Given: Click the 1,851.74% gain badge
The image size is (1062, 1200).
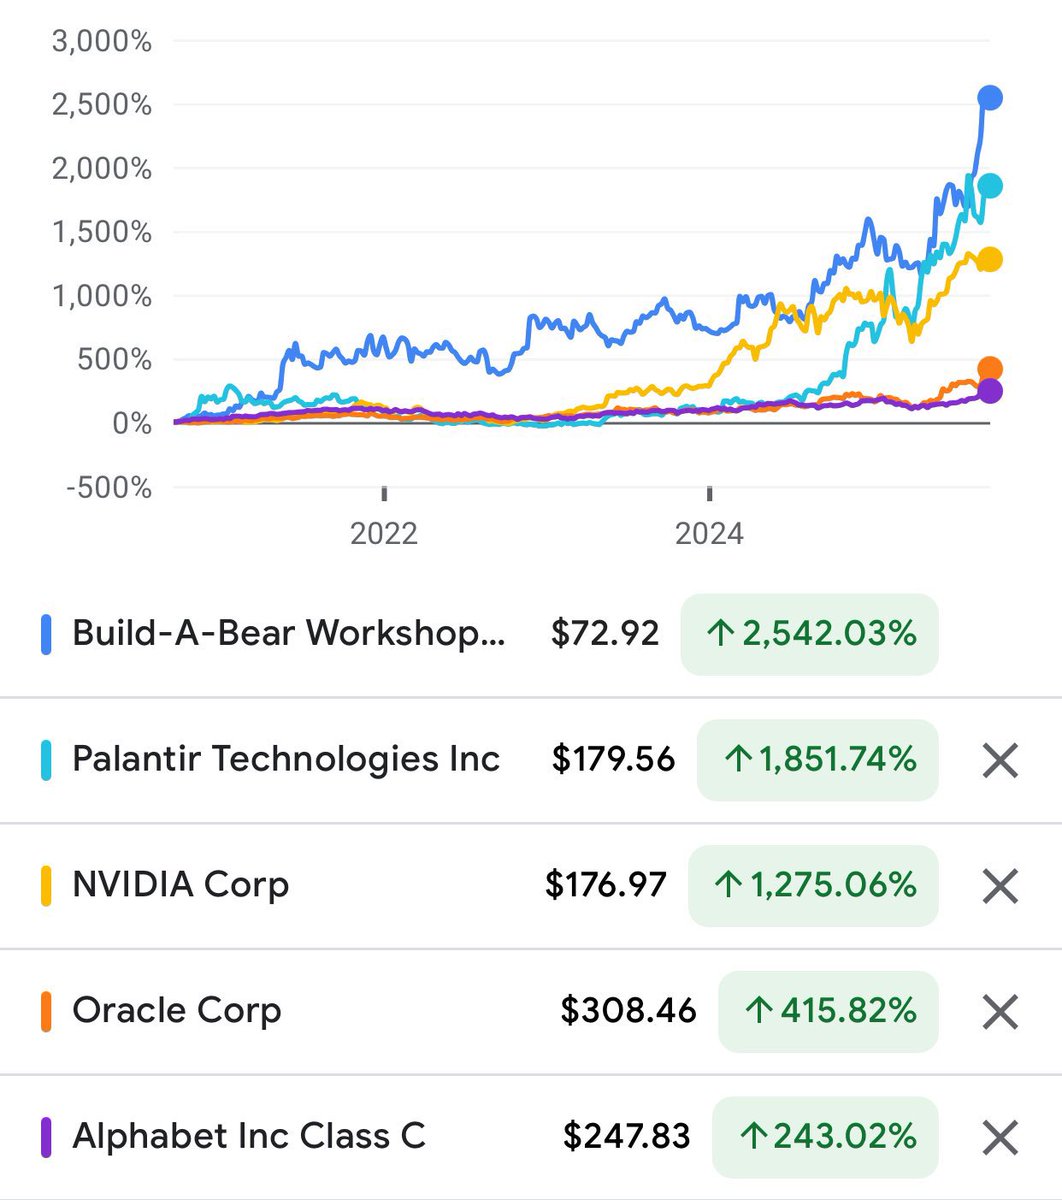Looking at the screenshot, I should coord(818,760).
